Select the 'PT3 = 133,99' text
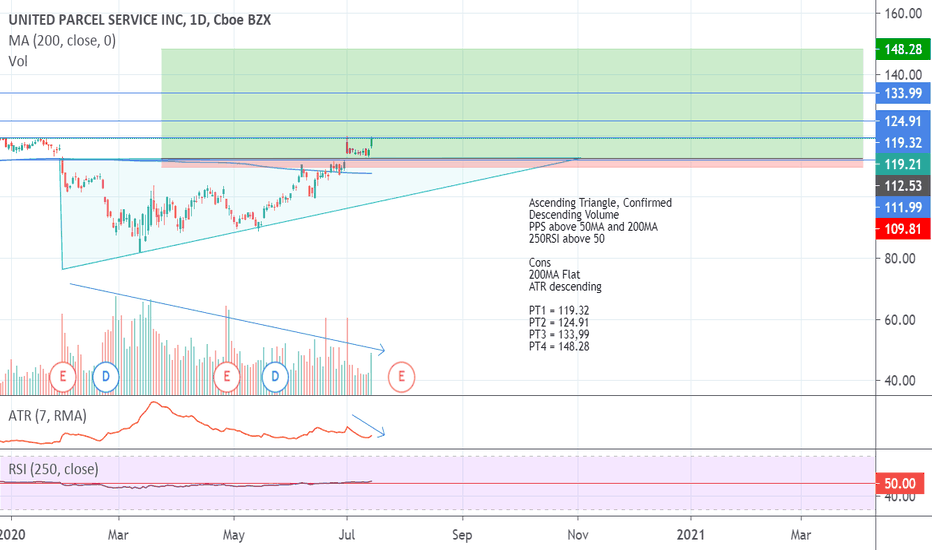Viewport: 932px width, 550px height. point(559,334)
